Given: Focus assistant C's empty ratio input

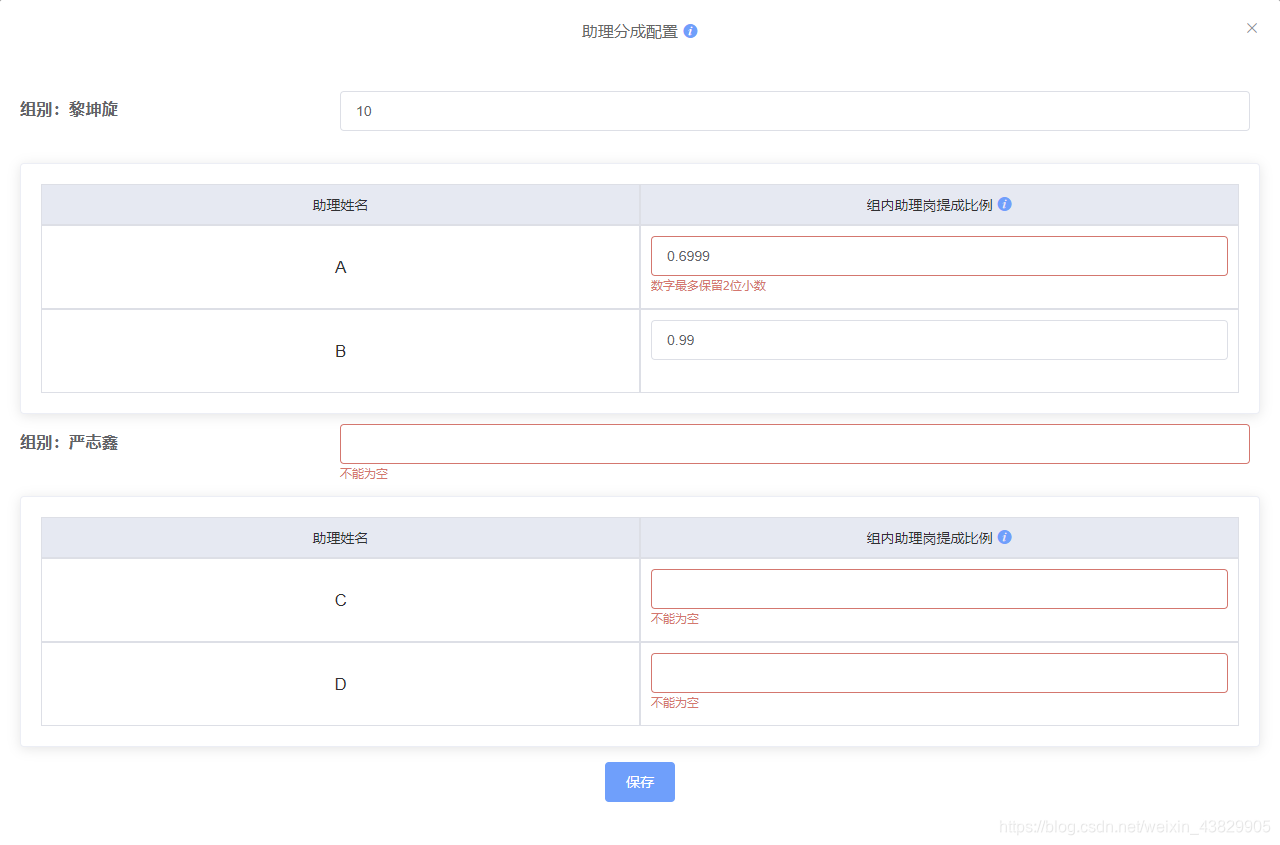Looking at the screenshot, I should 938,589.
